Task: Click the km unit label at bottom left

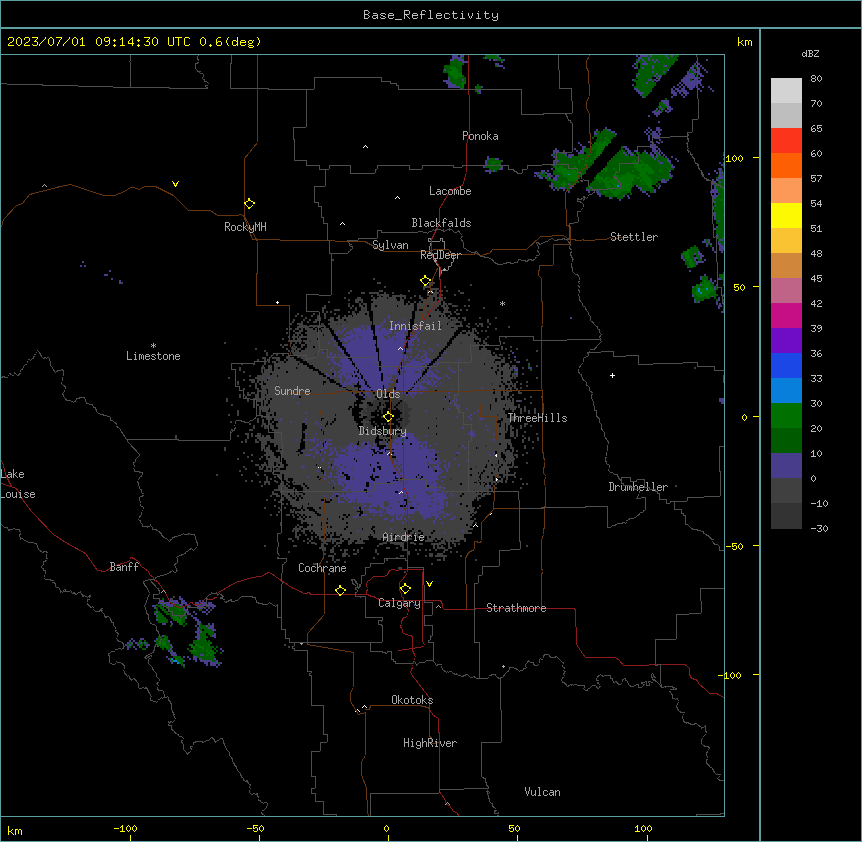Action: pyautogui.click(x=15, y=830)
